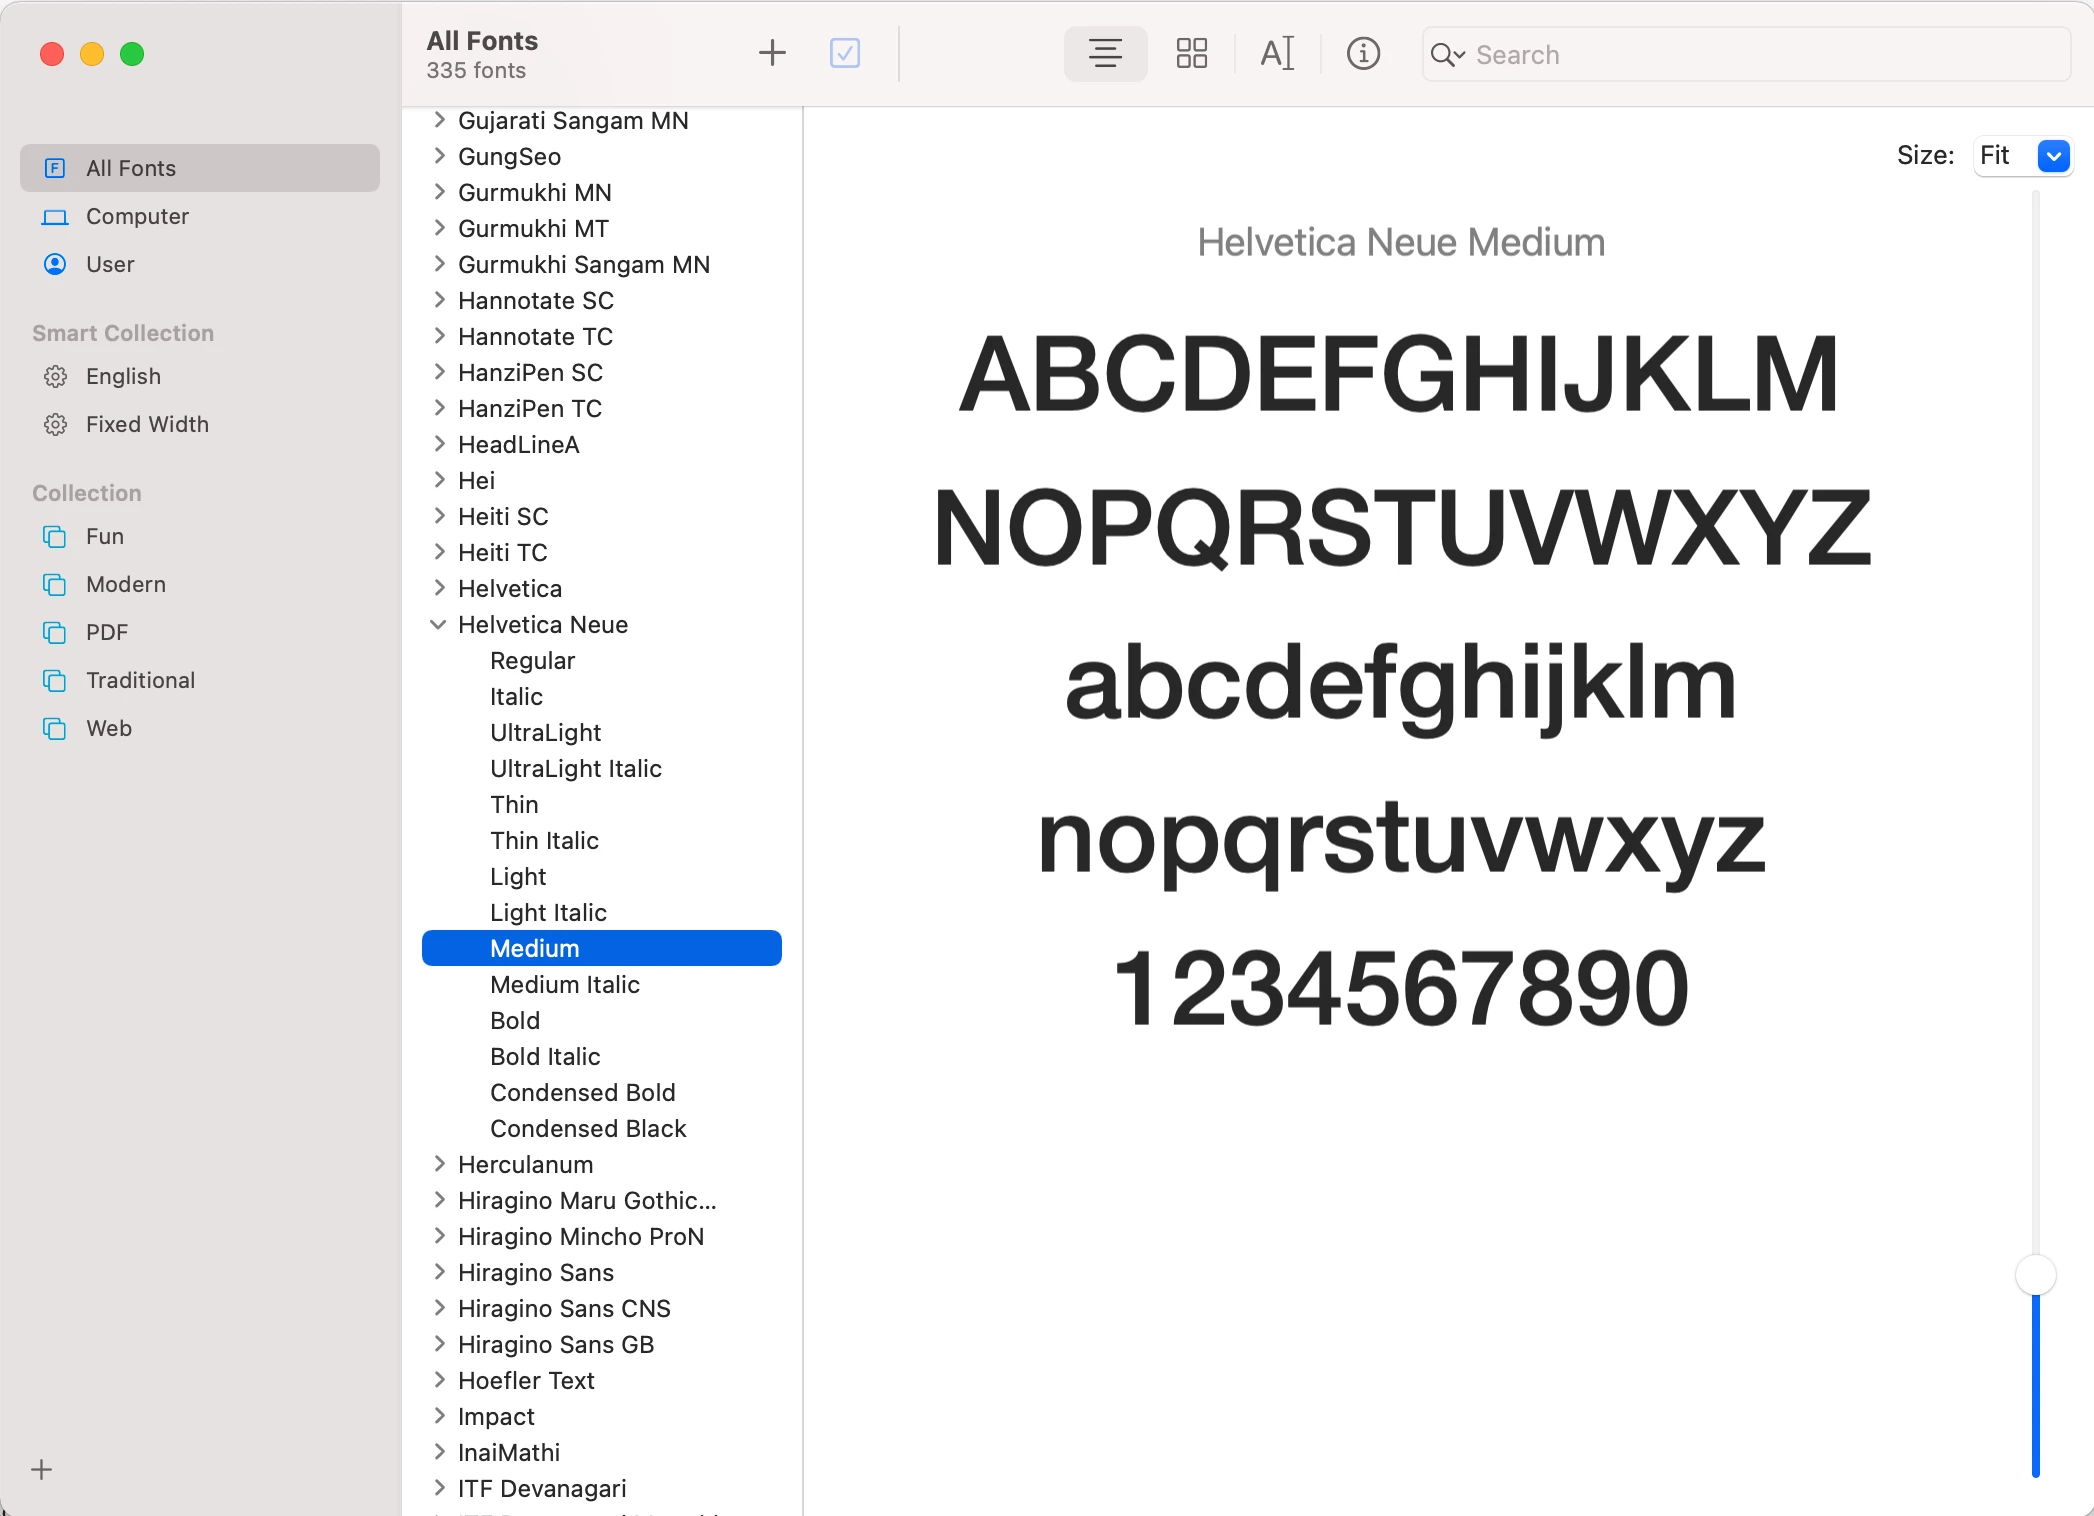Switch to grid repertoire view icon
The height and width of the screenshot is (1516, 2094).
click(1191, 53)
